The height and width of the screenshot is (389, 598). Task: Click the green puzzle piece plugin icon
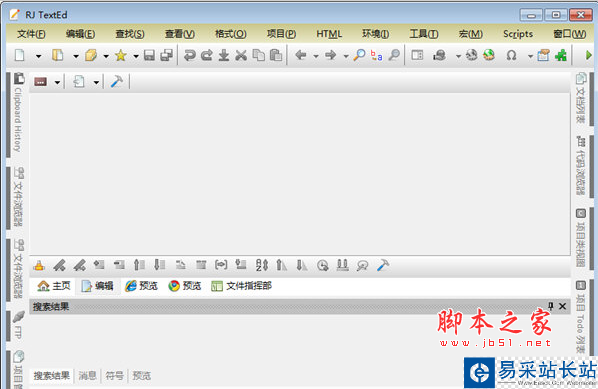[x=561, y=55]
